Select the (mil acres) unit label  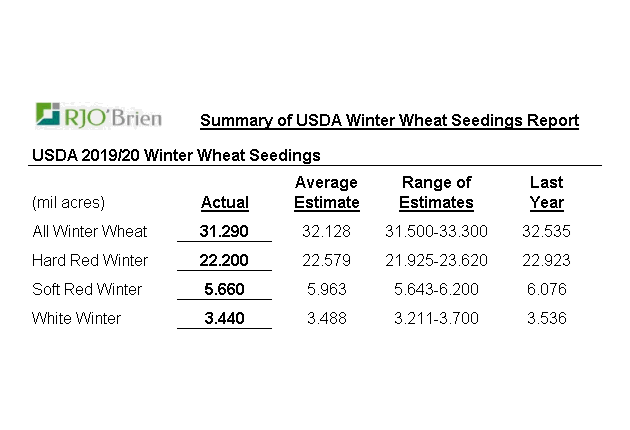(68, 202)
